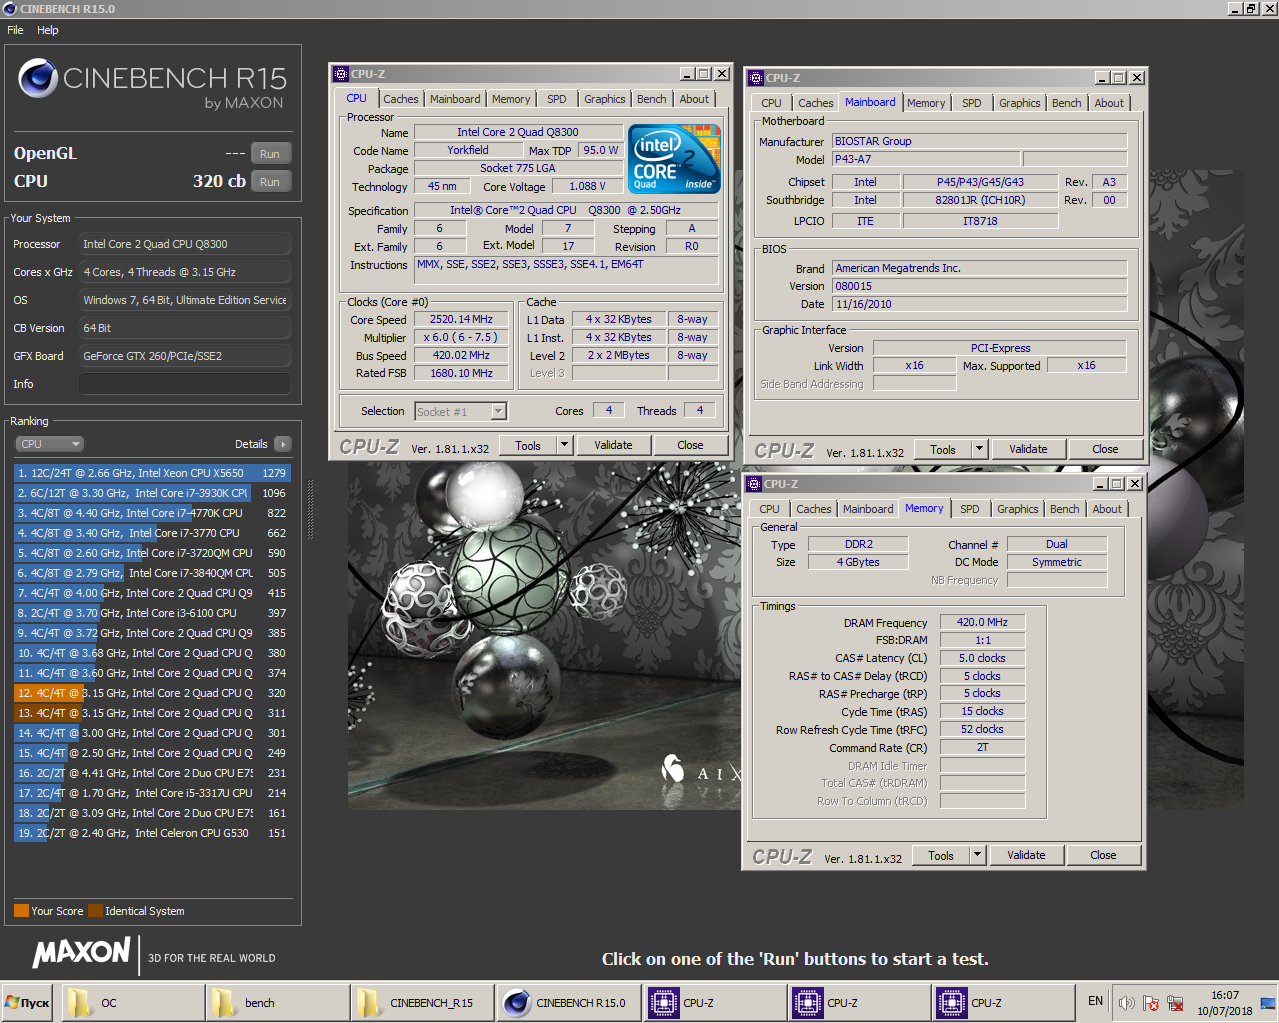Click the Processor field in Your System
1279x1023 pixels.
point(185,244)
